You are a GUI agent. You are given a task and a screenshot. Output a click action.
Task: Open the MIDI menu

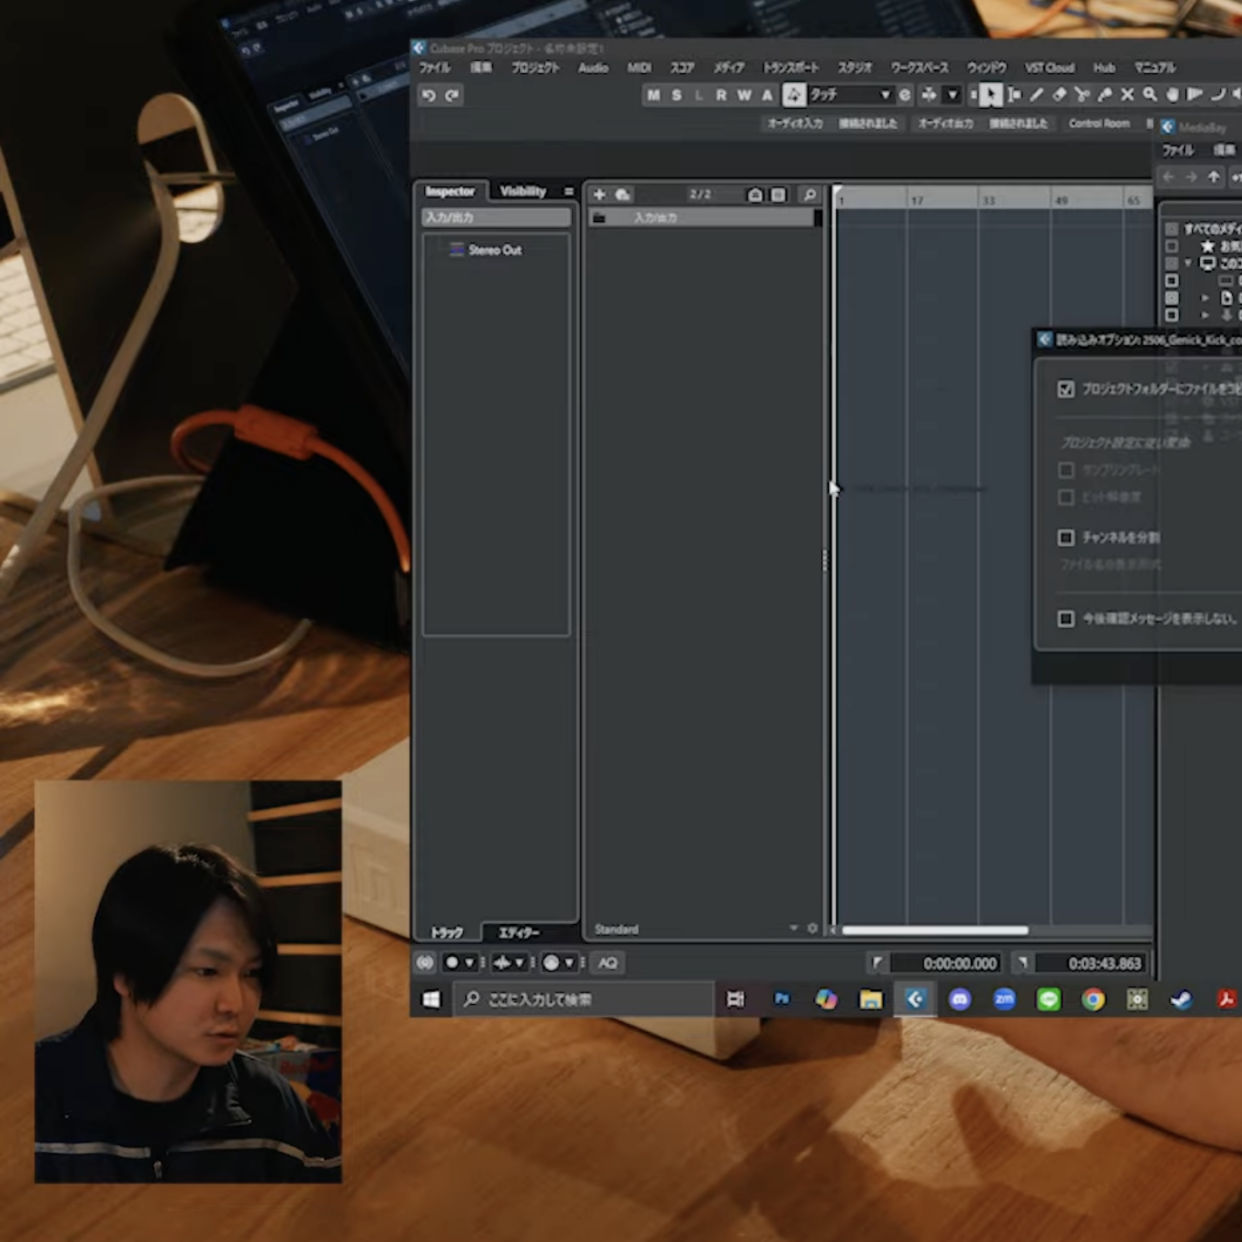point(639,68)
